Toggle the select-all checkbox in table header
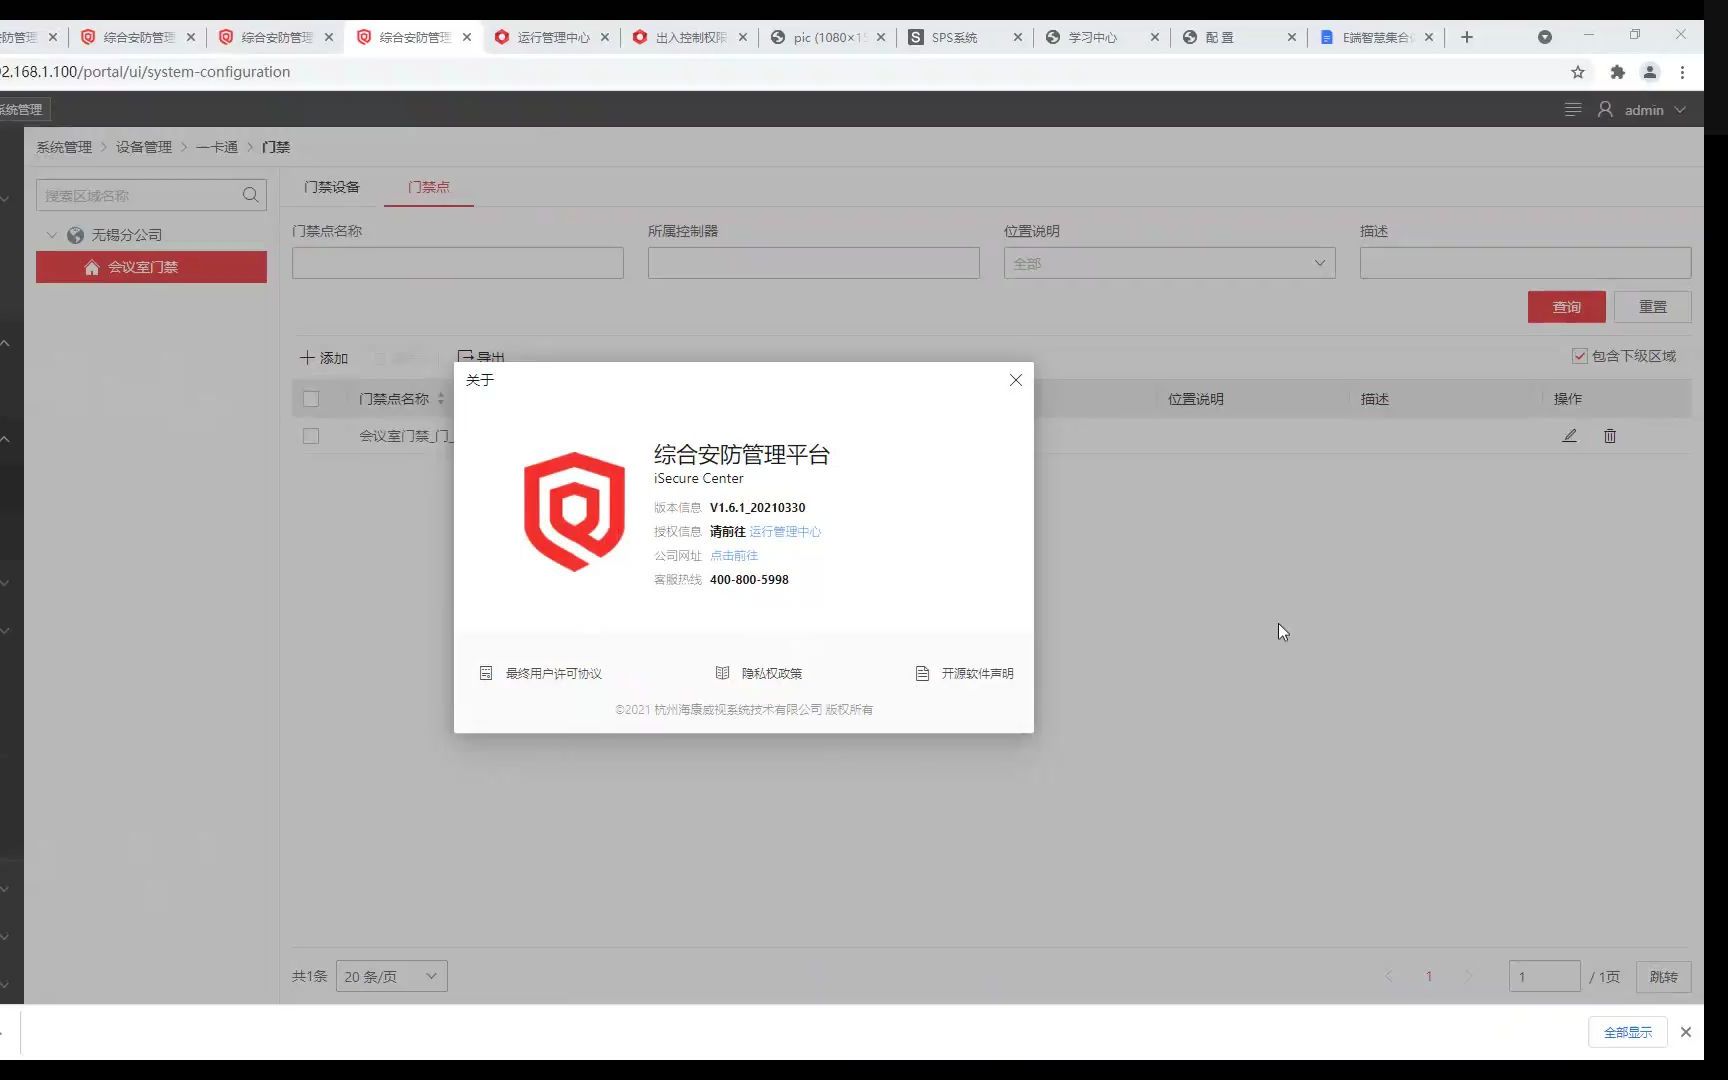 point(311,399)
